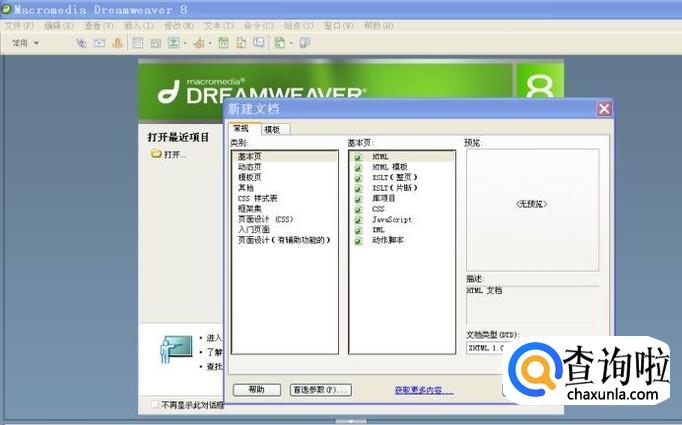Select the 基本页 category

(285, 156)
